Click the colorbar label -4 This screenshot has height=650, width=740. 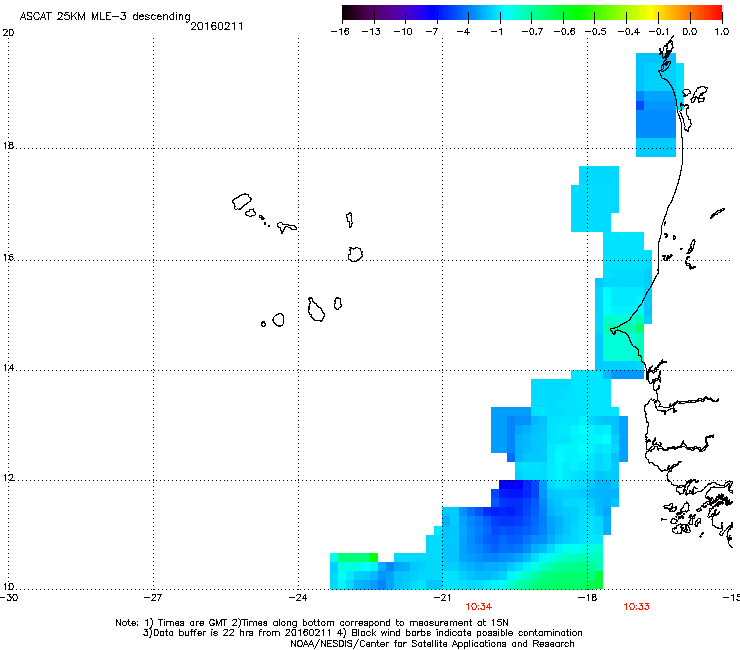463,32
